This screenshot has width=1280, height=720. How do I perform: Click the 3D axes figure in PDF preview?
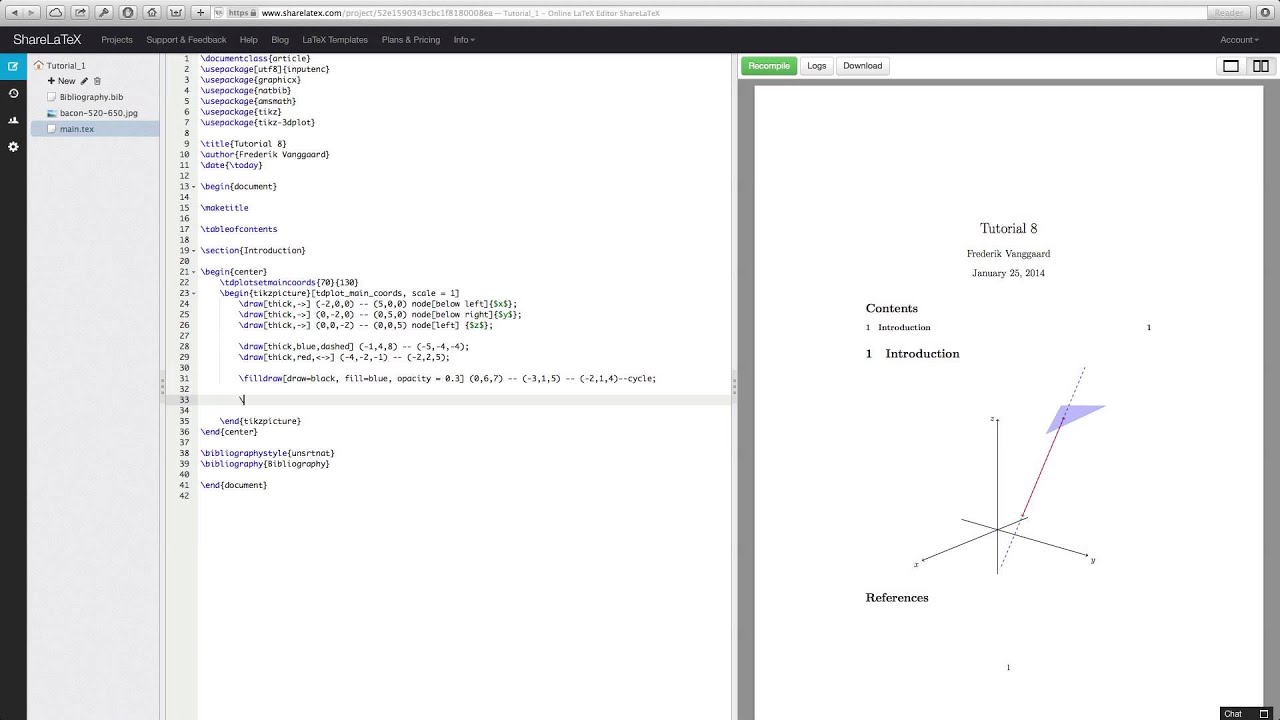pyautogui.click(x=1008, y=470)
